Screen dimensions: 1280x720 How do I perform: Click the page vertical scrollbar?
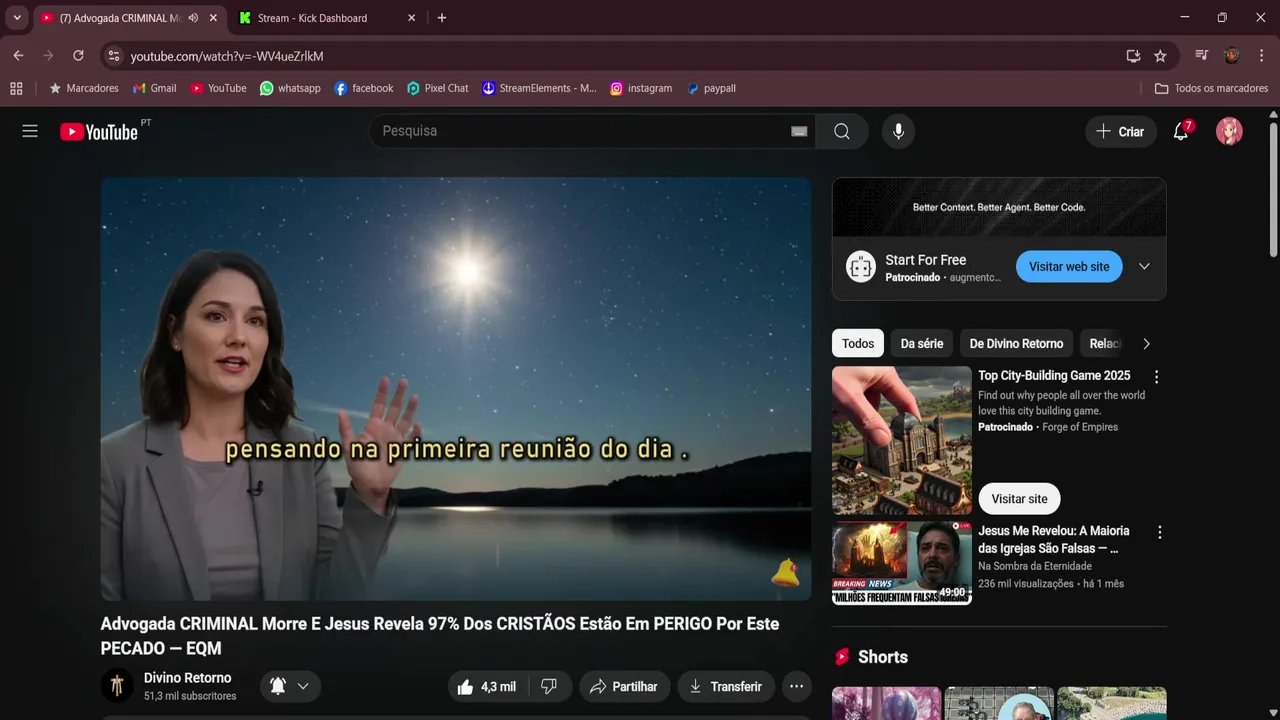(x=1273, y=190)
